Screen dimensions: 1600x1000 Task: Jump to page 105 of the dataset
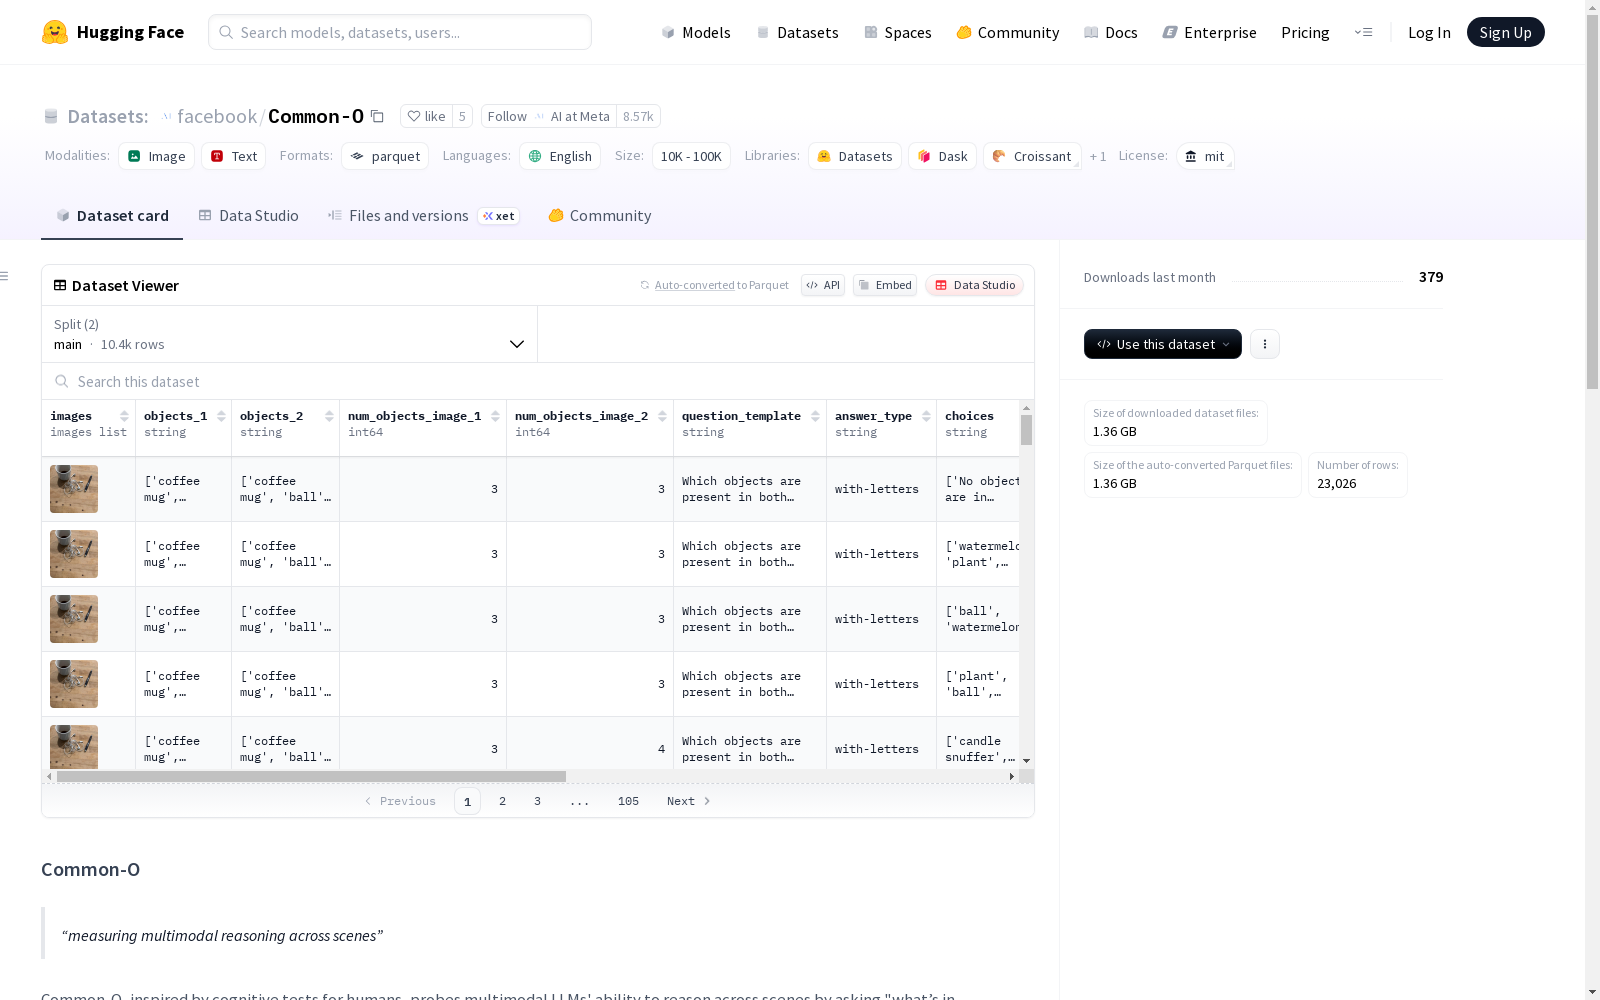(628, 801)
